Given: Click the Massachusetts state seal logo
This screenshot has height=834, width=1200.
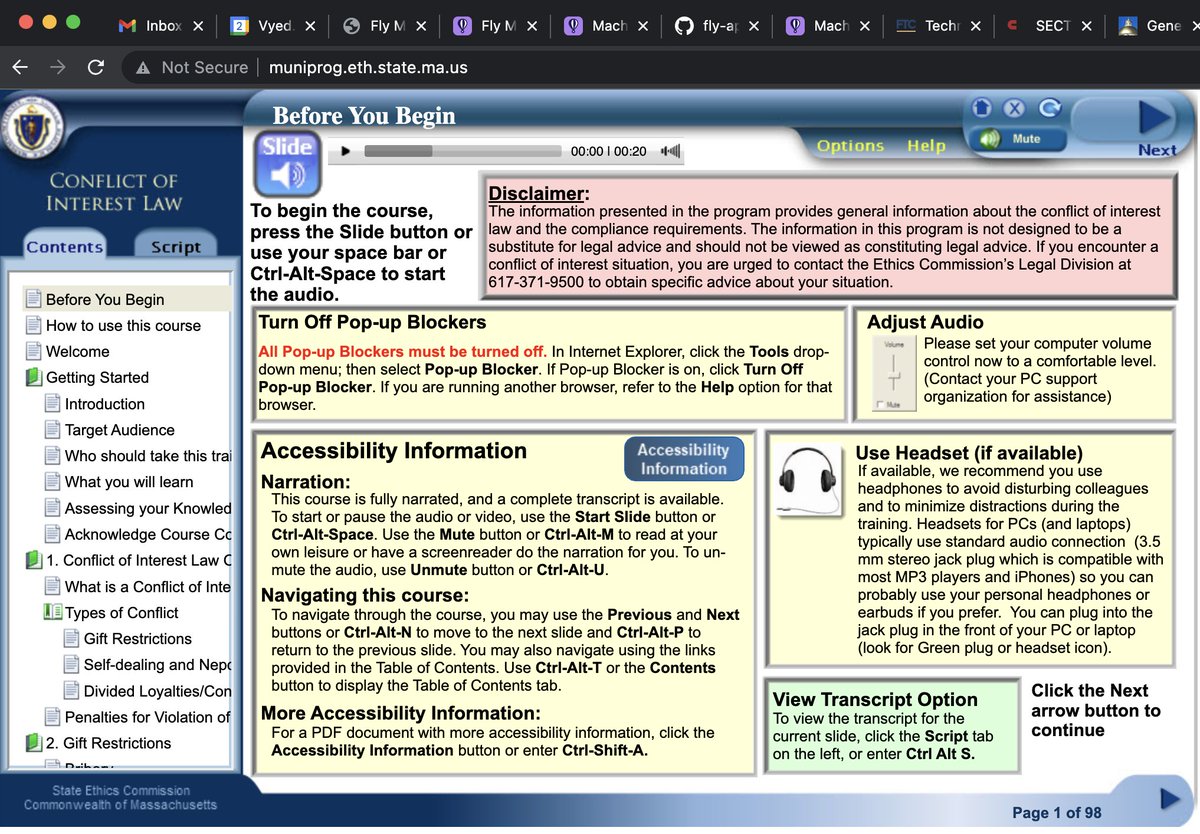Looking at the screenshot, I should pyautogui.click(x=33, y=127).
